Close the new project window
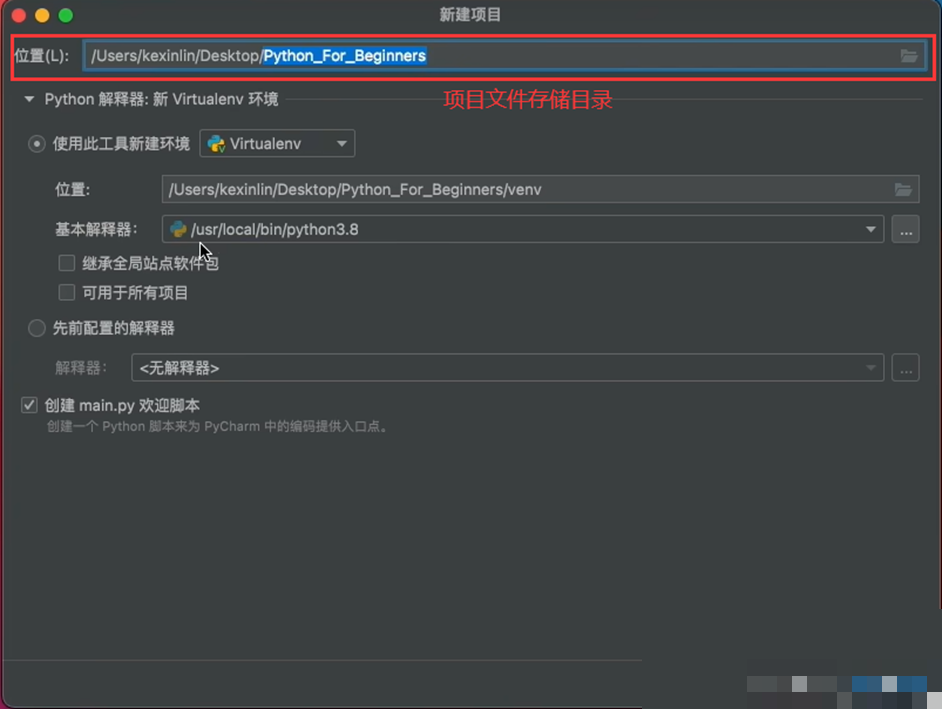Viewport: 942px width, 709px height. 19,16
